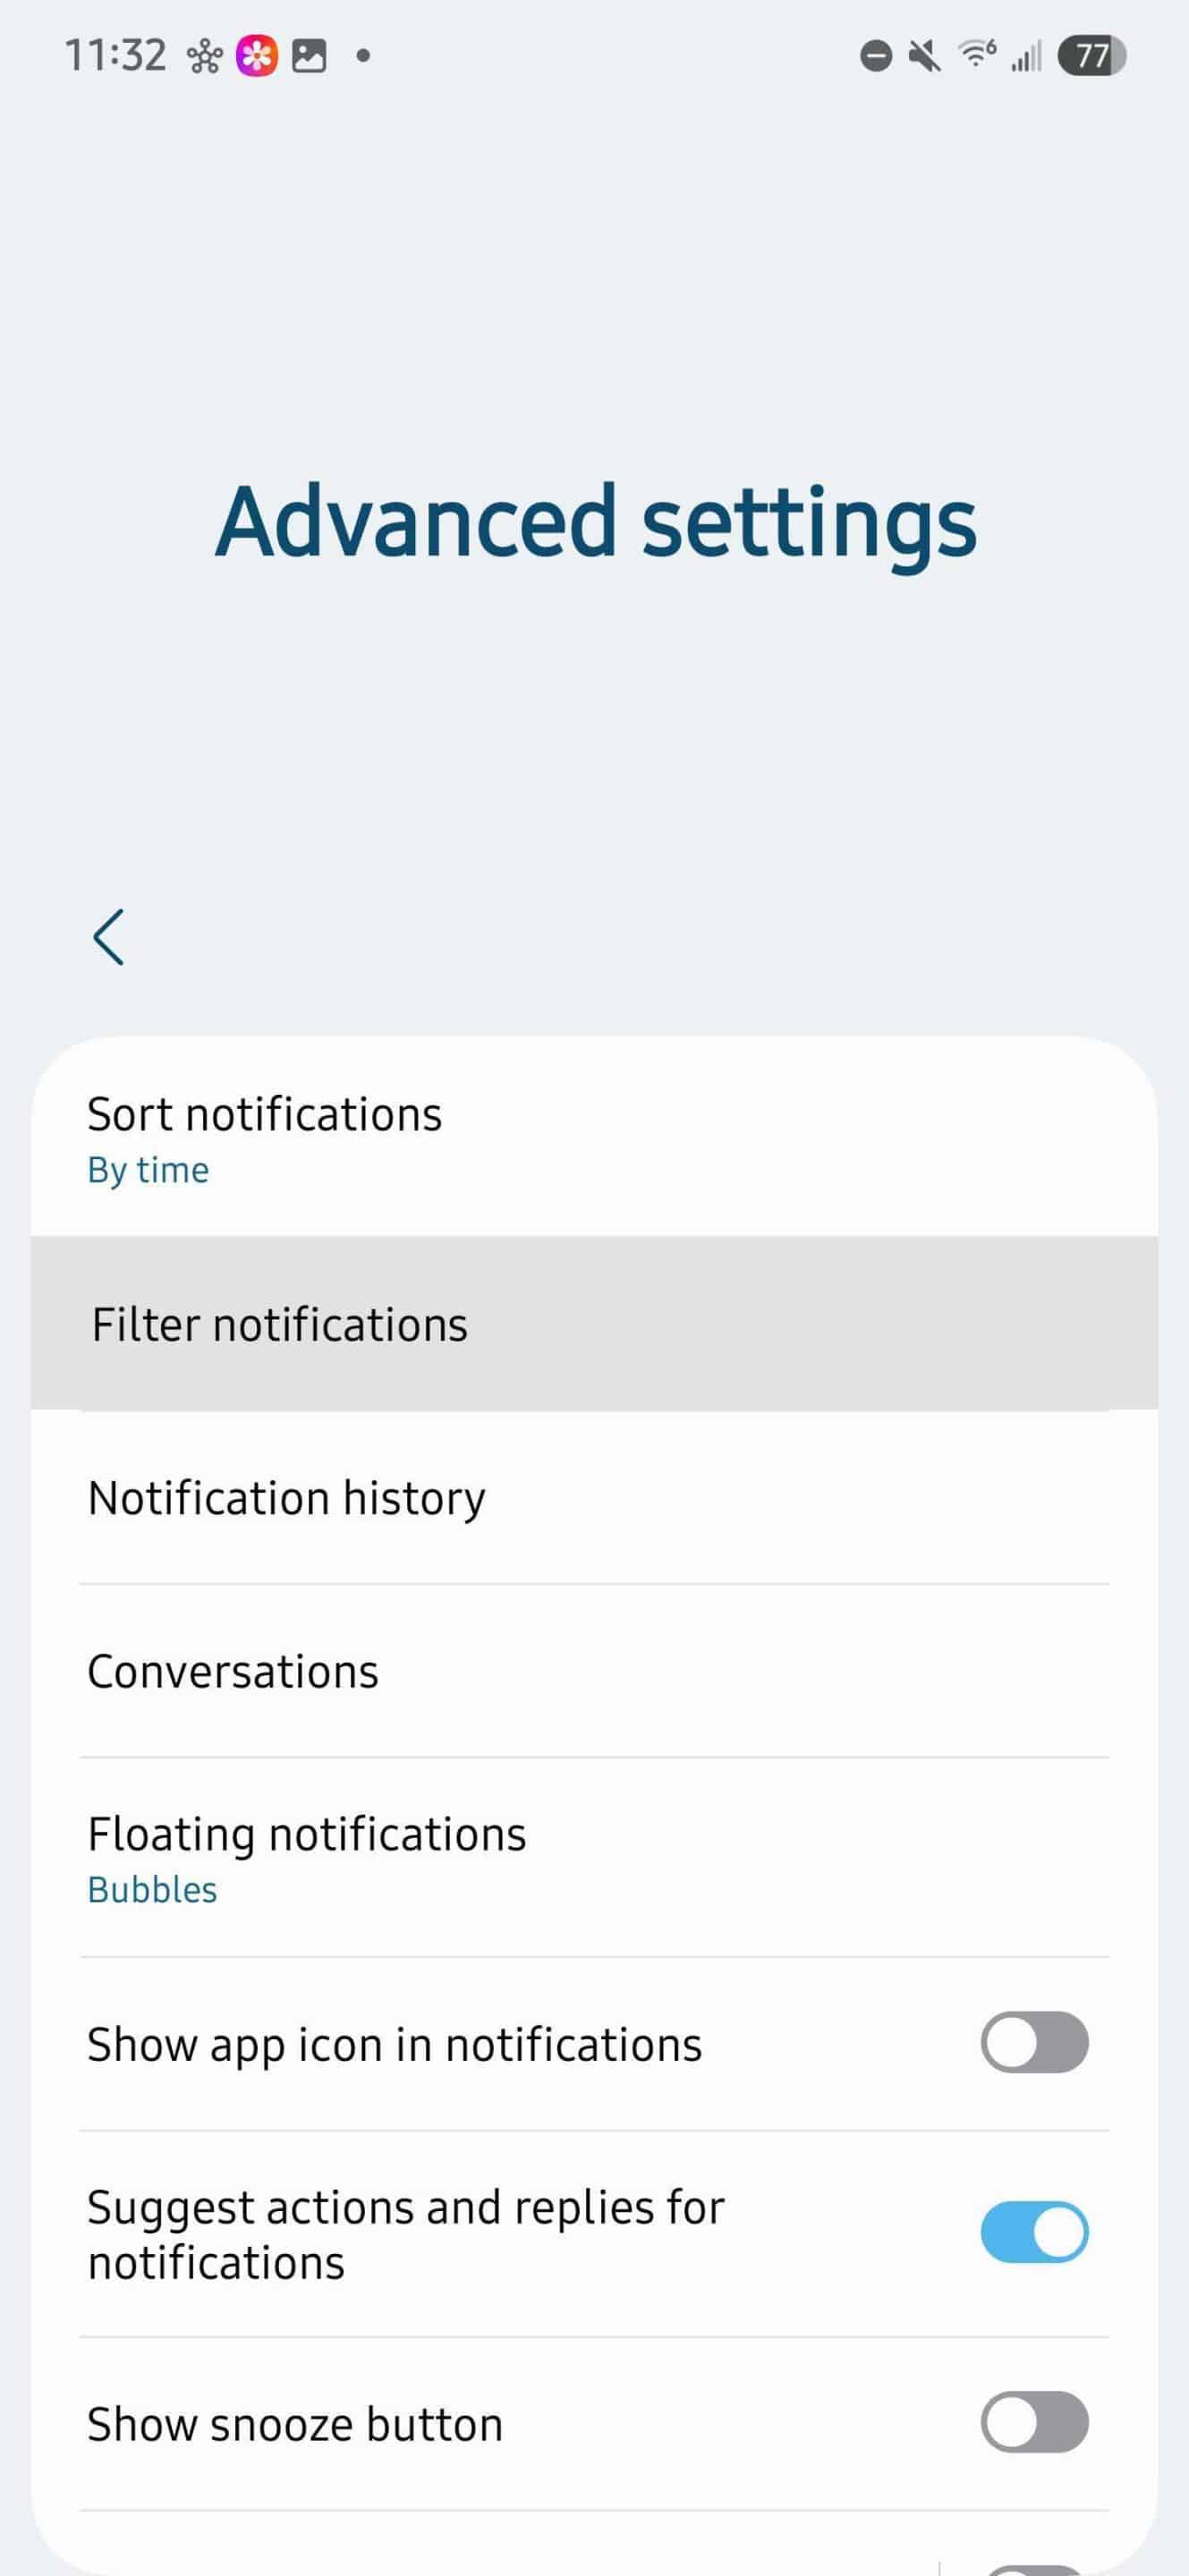Viewport: 1189px width, 2576px height.
Task: Tap the image notification icon in status bar
Action: pyautogui.click(x=309, y=56)
